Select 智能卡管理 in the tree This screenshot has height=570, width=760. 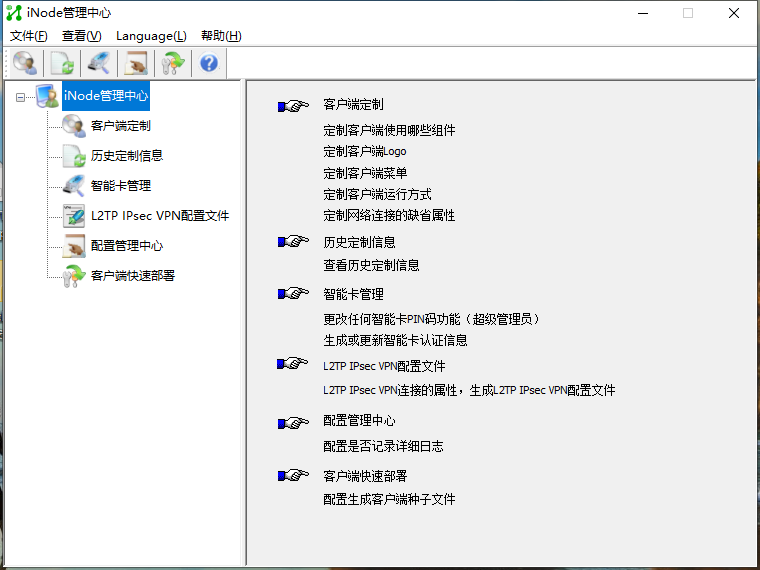point(121,186)
